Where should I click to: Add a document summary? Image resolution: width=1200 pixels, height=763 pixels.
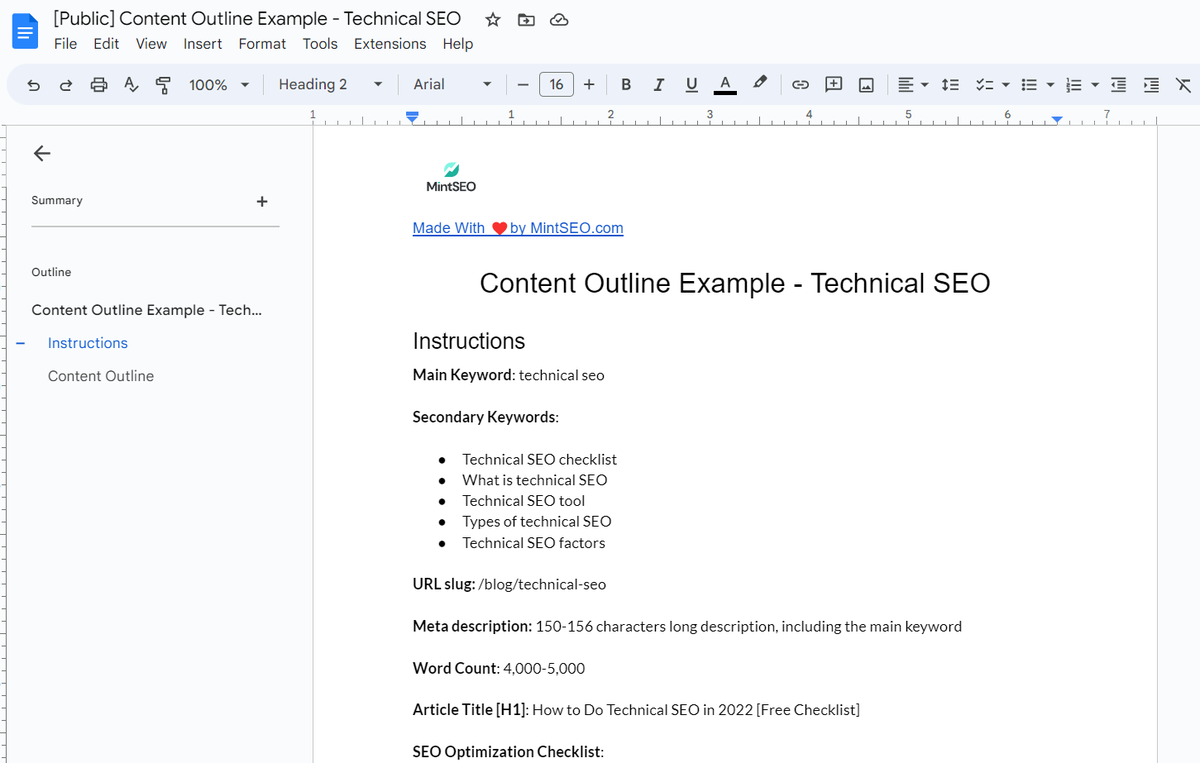coord(262,201)
